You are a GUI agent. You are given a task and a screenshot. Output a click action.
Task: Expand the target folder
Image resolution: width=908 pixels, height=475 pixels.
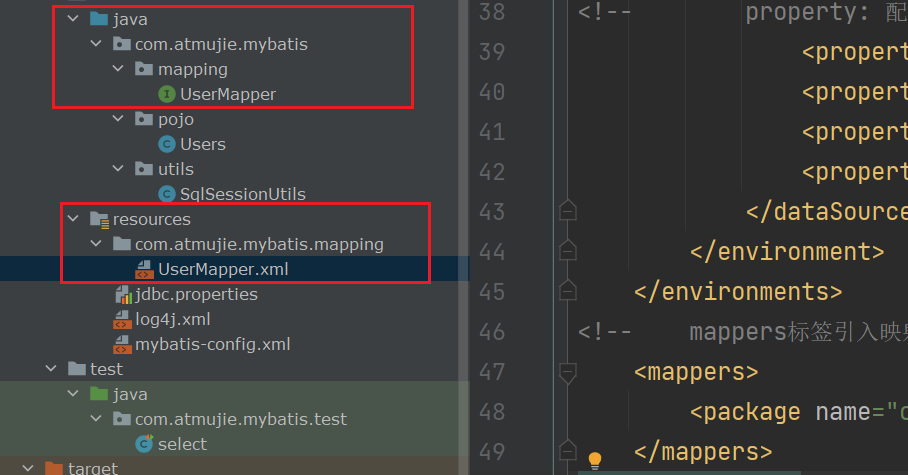tap(28, 468)
